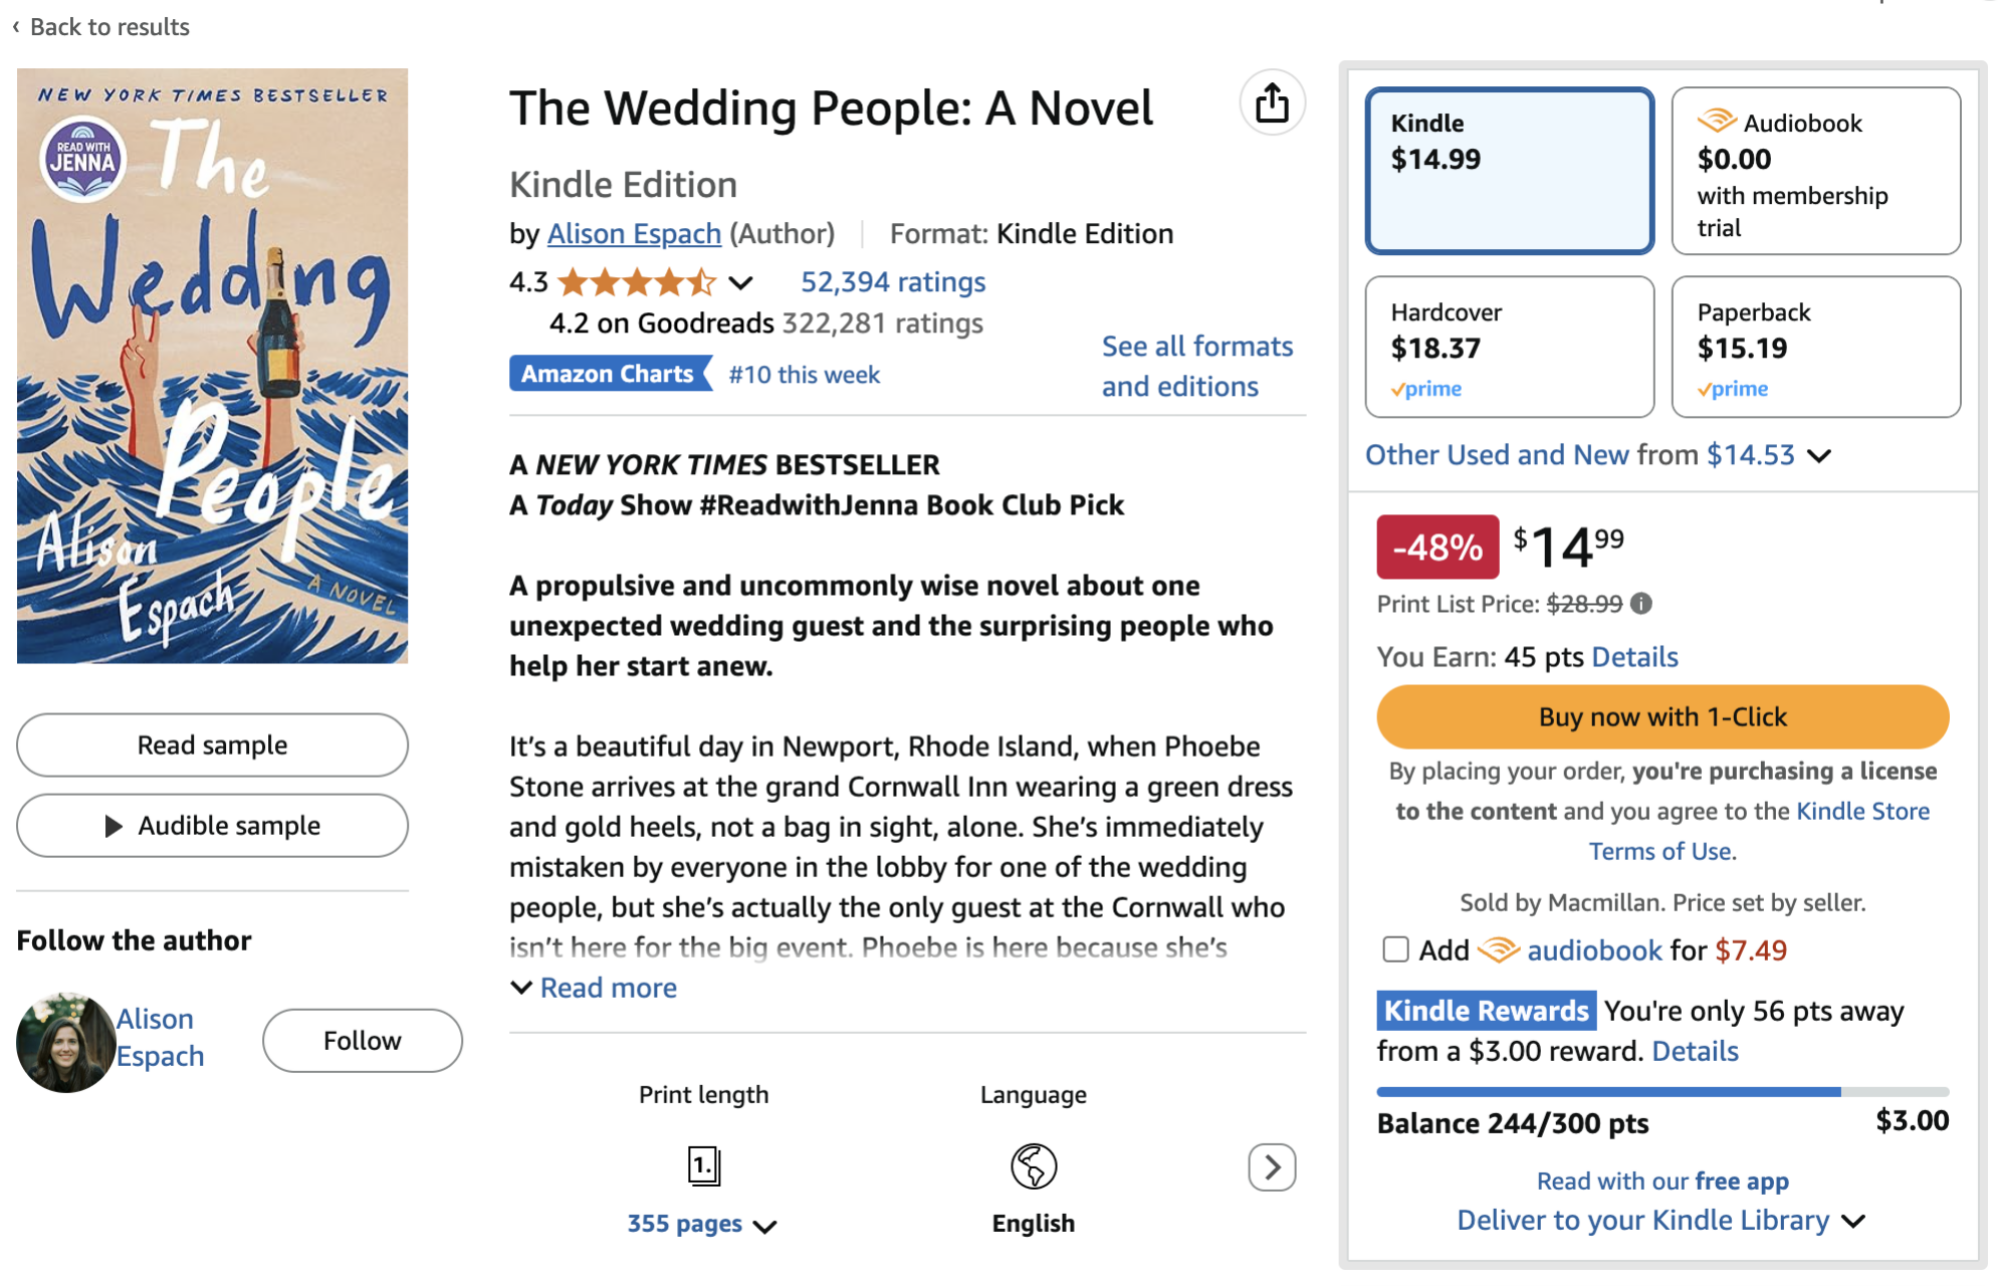
Task: Select the Hardcover $18.37 format option
Action: [x=1510, y=347]
